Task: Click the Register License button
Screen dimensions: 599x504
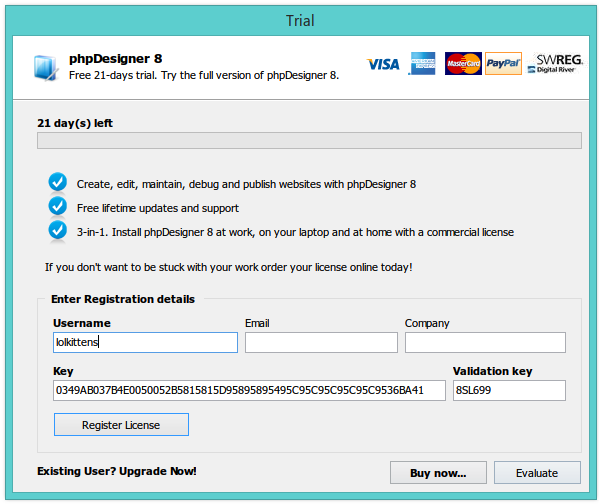Action: pos(121,425)
